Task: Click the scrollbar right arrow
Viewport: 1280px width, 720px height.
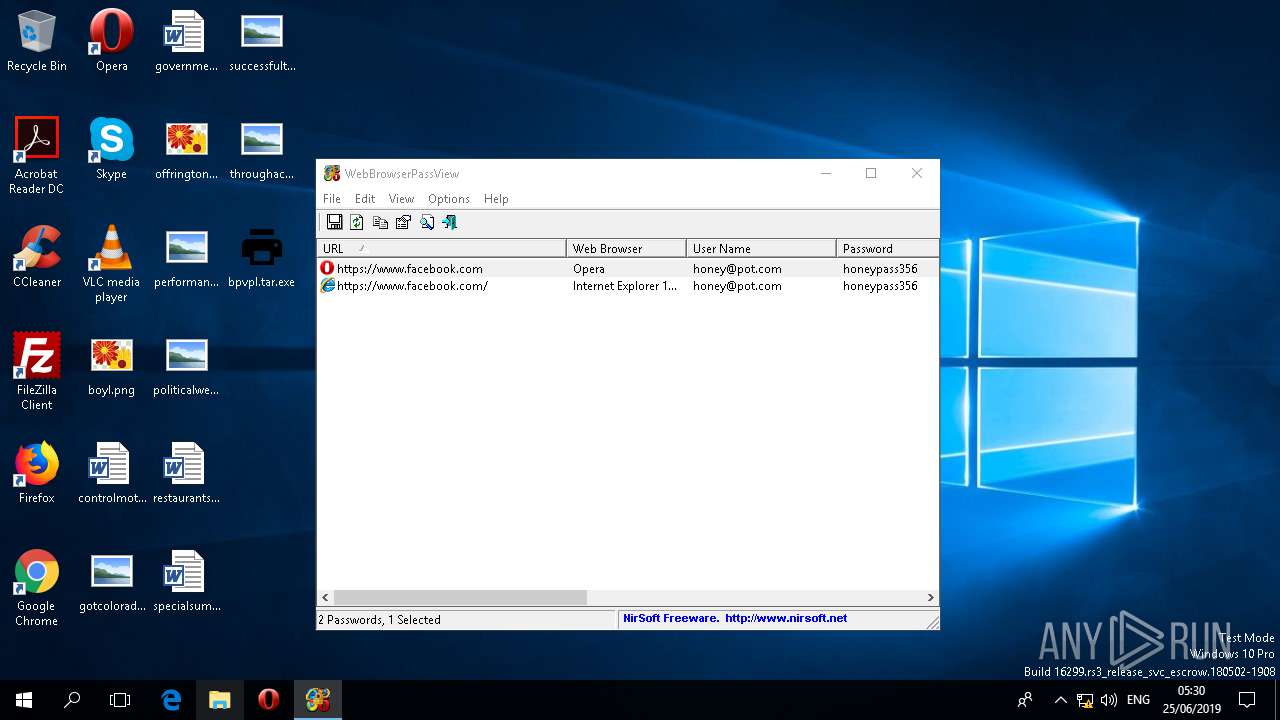Action: (x=930, y=597)
